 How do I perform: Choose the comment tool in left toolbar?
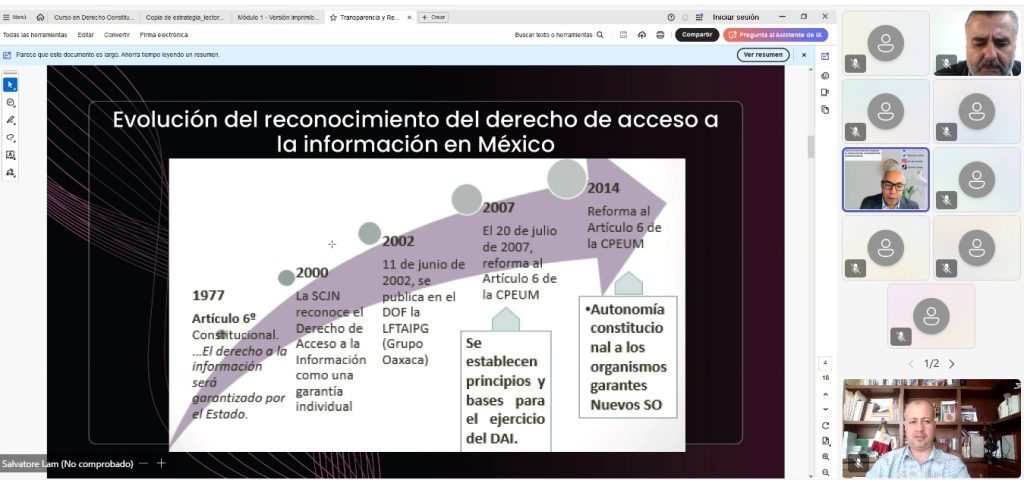click(11, 102)
